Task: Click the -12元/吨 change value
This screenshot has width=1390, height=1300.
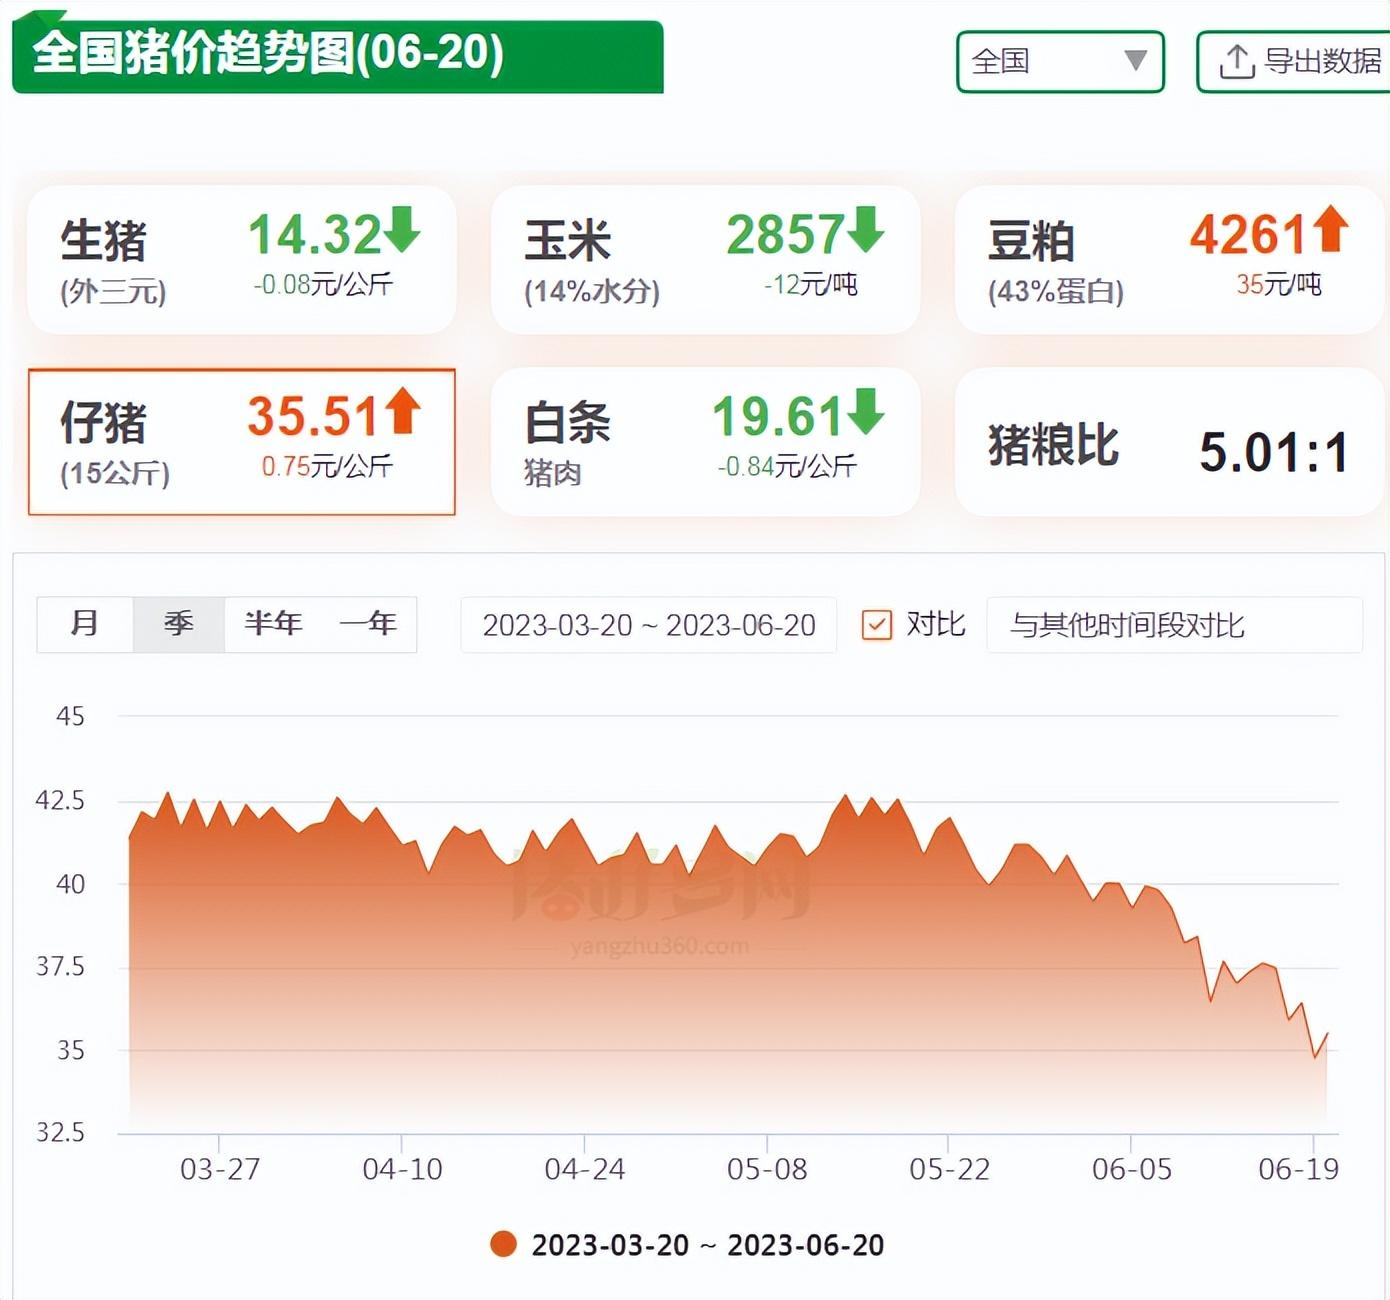Action: pyautogui.click(x=811, y=285)
